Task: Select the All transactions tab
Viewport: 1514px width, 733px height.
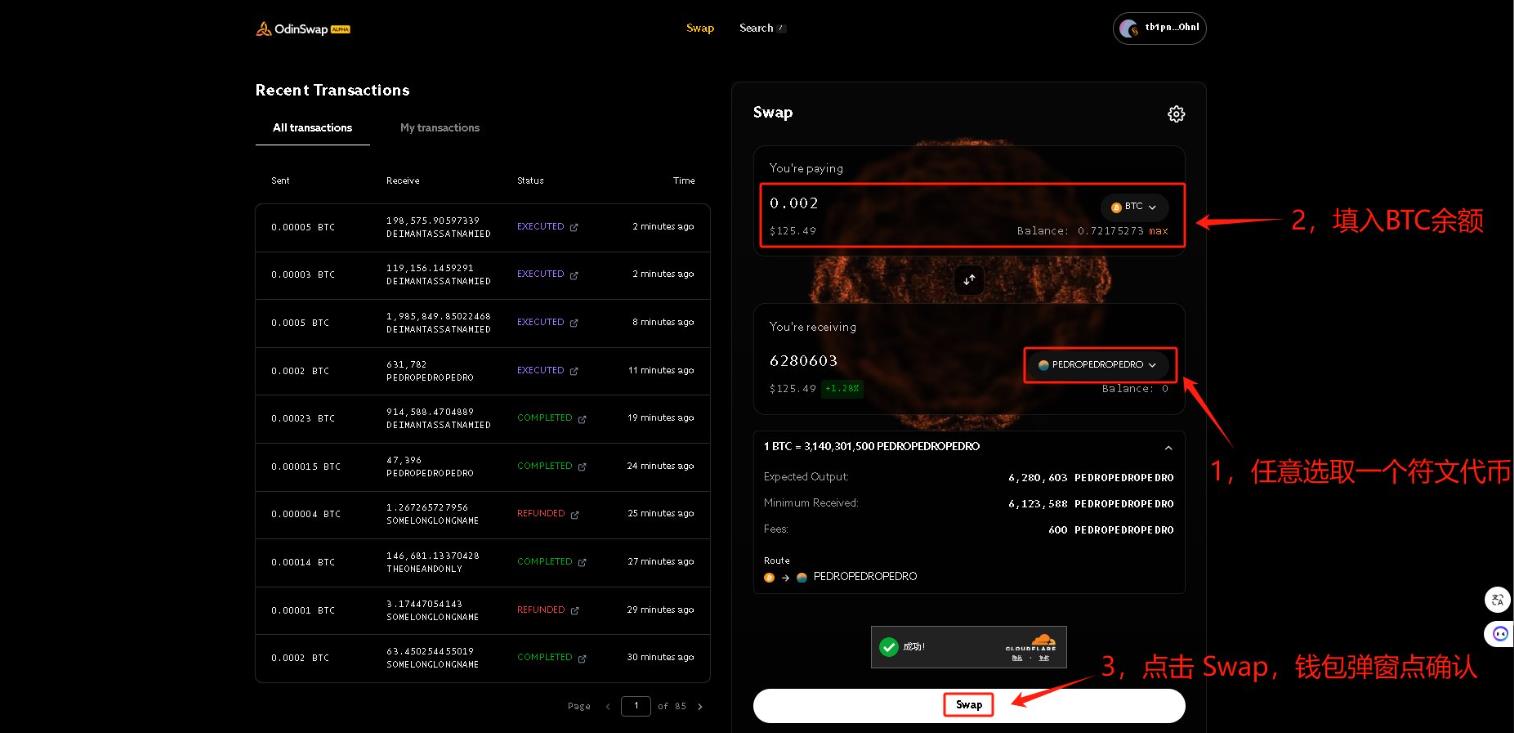Action: [312, 128]
